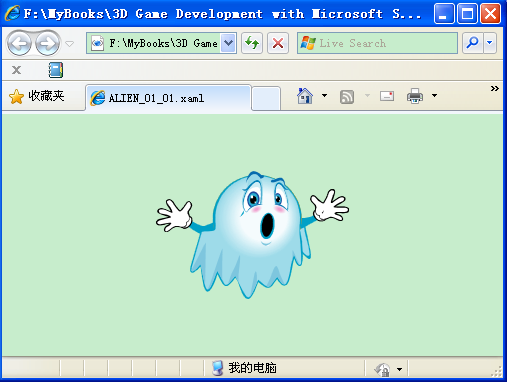Click the Refresh page icon
The height and width of the screenshot is (382, 507).
click(x=252, y=43)
